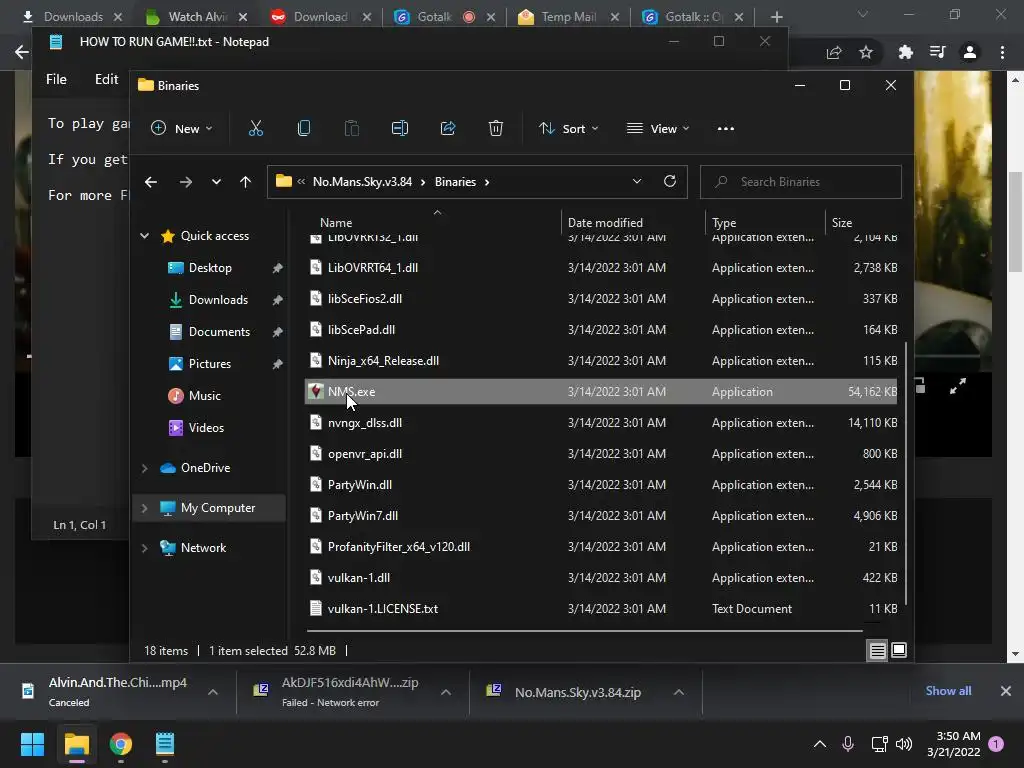Refresh the Binaries folder view
Viewport: 1024px width, 768px height.
(x=669, y=182)
